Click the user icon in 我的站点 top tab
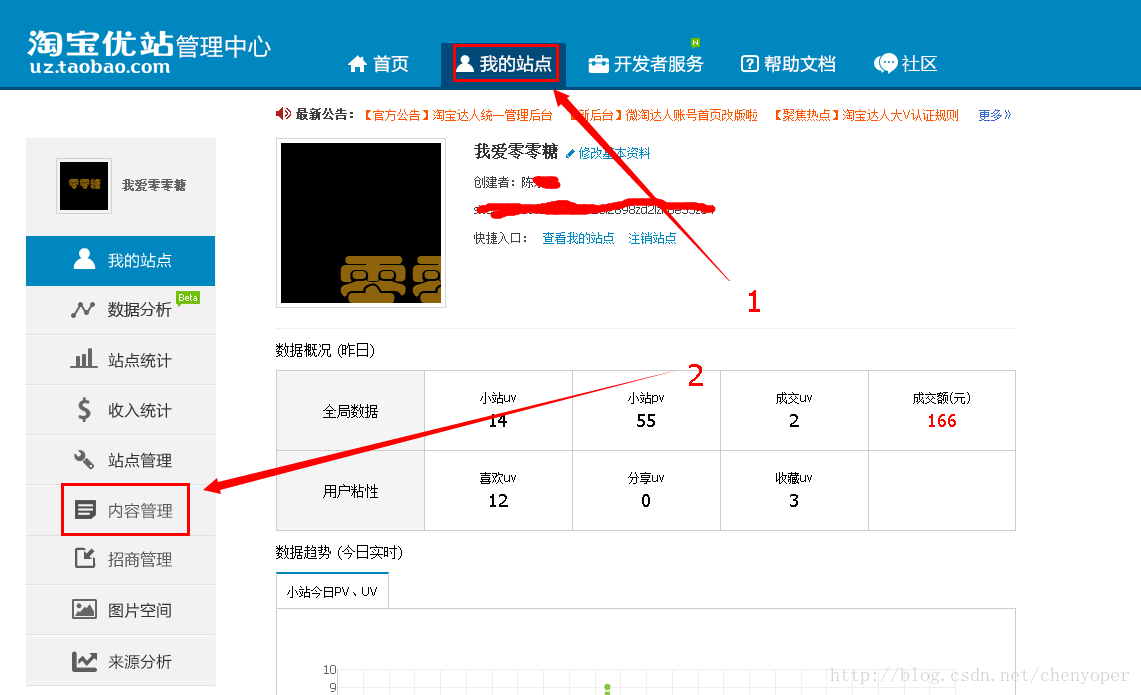Image resolution: width=1141 pixels, height=695 pixels. coord(465,63)
